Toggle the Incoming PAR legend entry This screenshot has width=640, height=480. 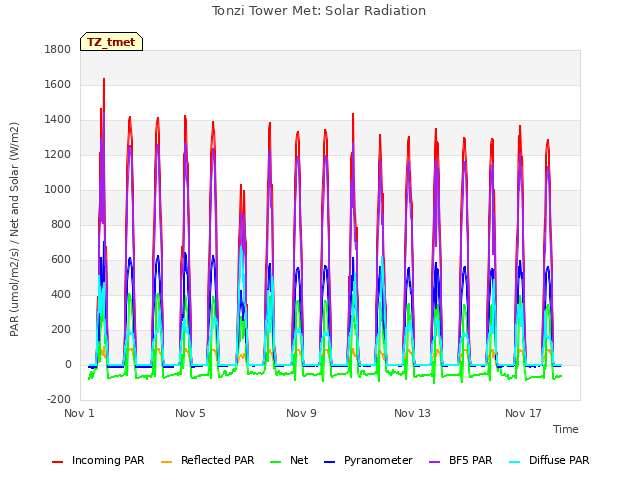click(98, 460)
